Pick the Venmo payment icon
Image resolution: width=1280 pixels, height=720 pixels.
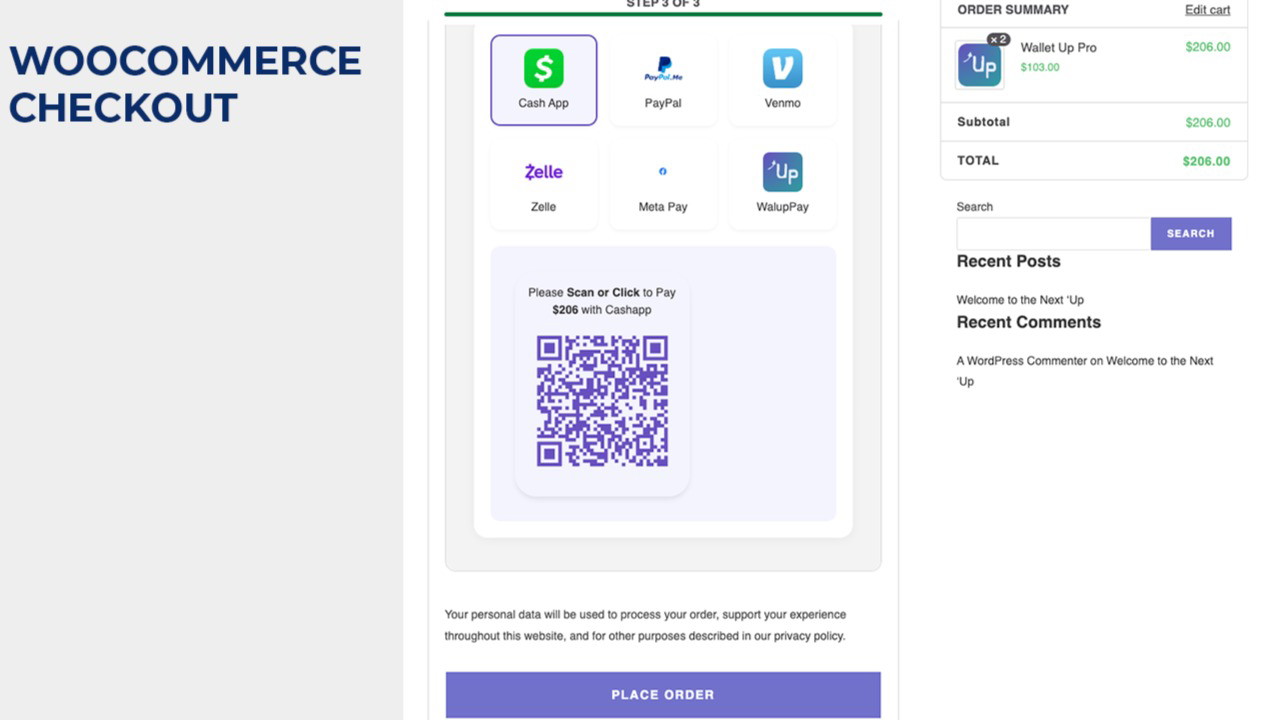tap(782, 68)
